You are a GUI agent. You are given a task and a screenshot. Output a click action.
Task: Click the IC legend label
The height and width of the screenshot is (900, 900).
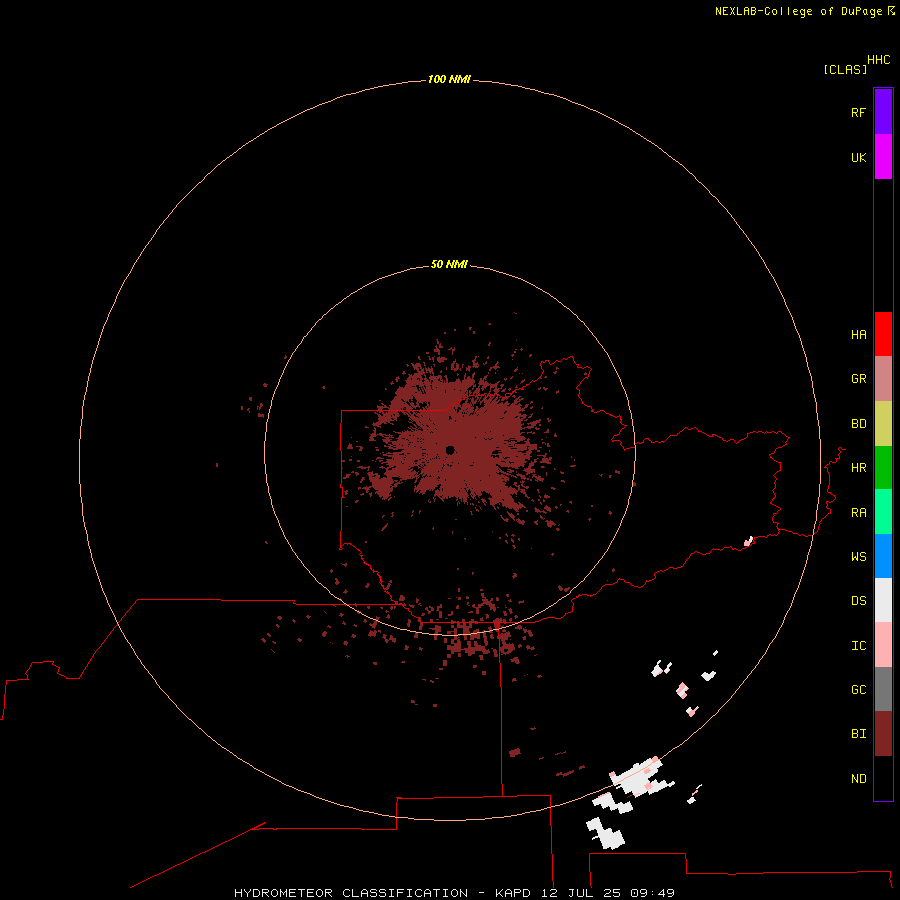pos(859,646)
